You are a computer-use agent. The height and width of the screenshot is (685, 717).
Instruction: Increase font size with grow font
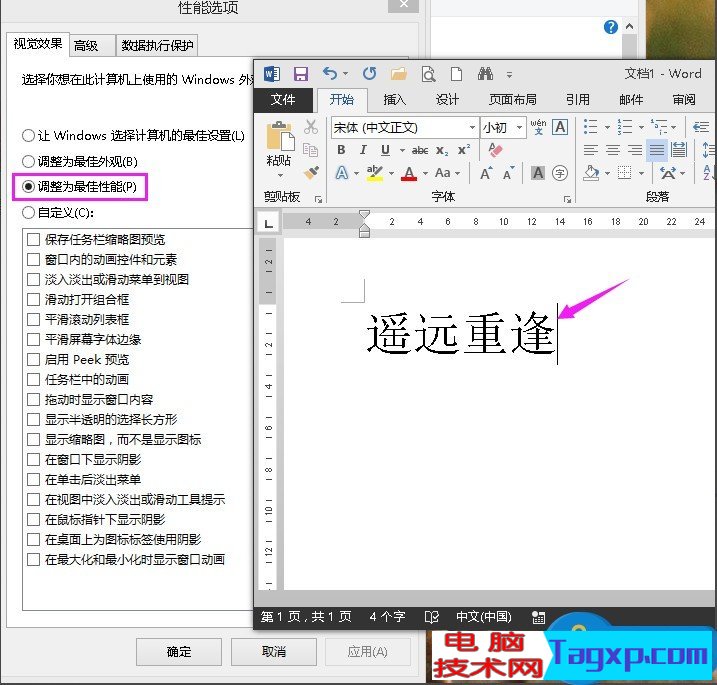pos(486,173)
